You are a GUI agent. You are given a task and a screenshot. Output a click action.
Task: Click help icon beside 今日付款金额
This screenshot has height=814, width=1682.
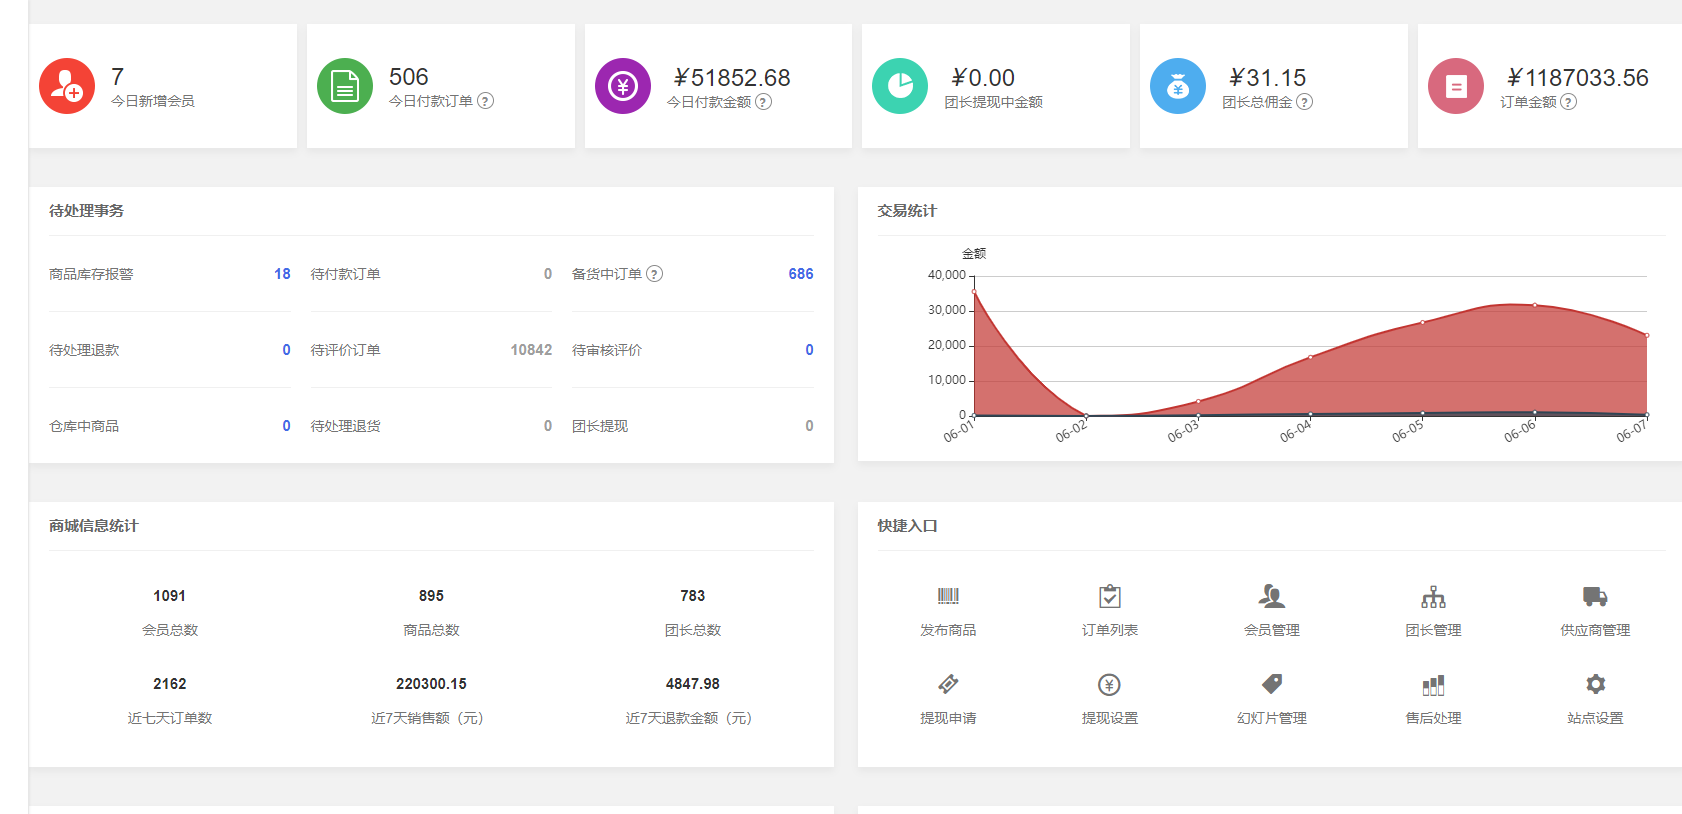(x=763, y=102)
